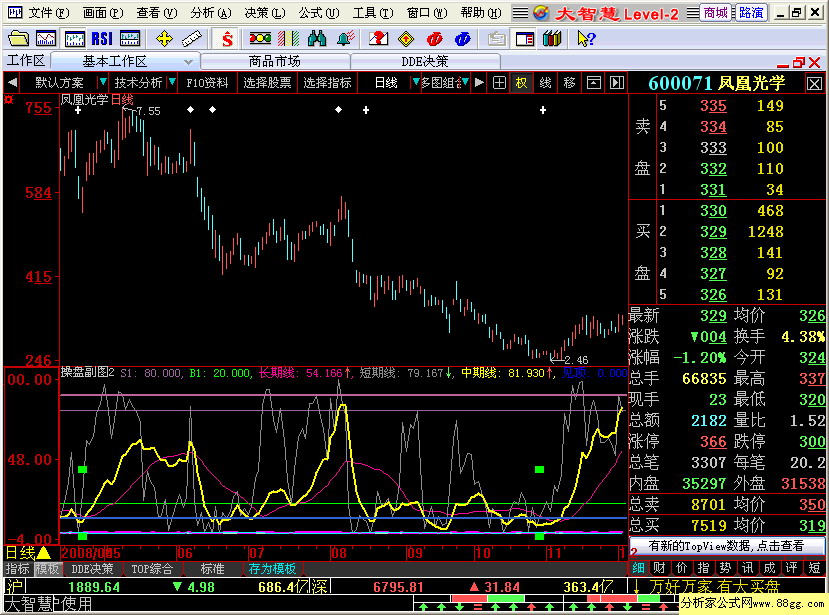Click the 存为模板 save template link
Screen dimensions: 829x615
(x=272, y=568)
